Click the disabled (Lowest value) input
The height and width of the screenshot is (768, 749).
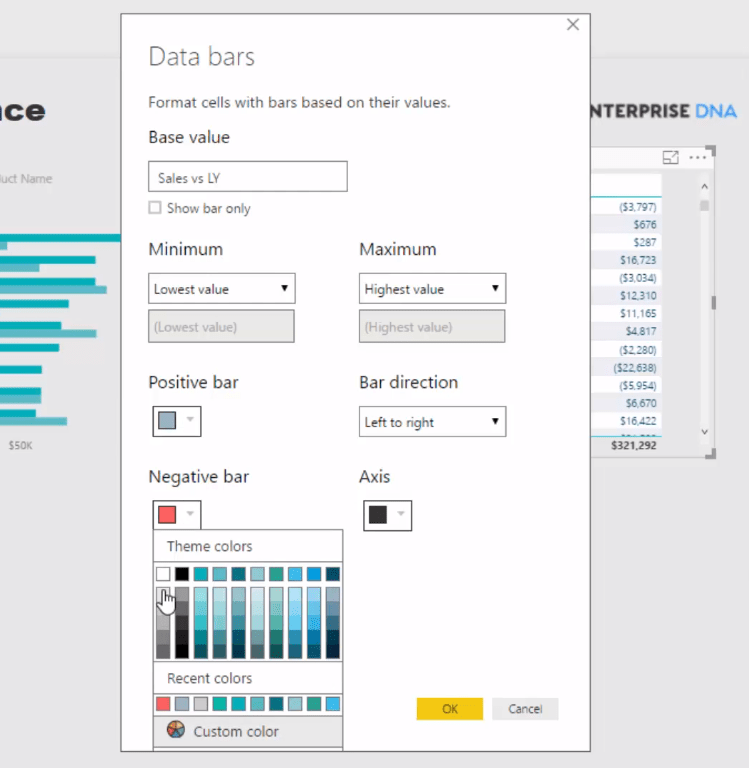click(x=221, y=326)
